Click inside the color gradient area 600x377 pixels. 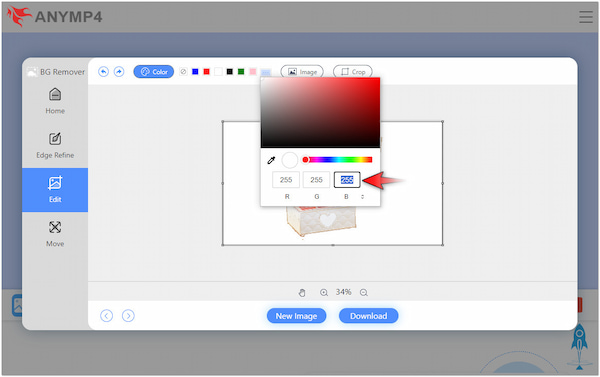[x=320, y=113]
